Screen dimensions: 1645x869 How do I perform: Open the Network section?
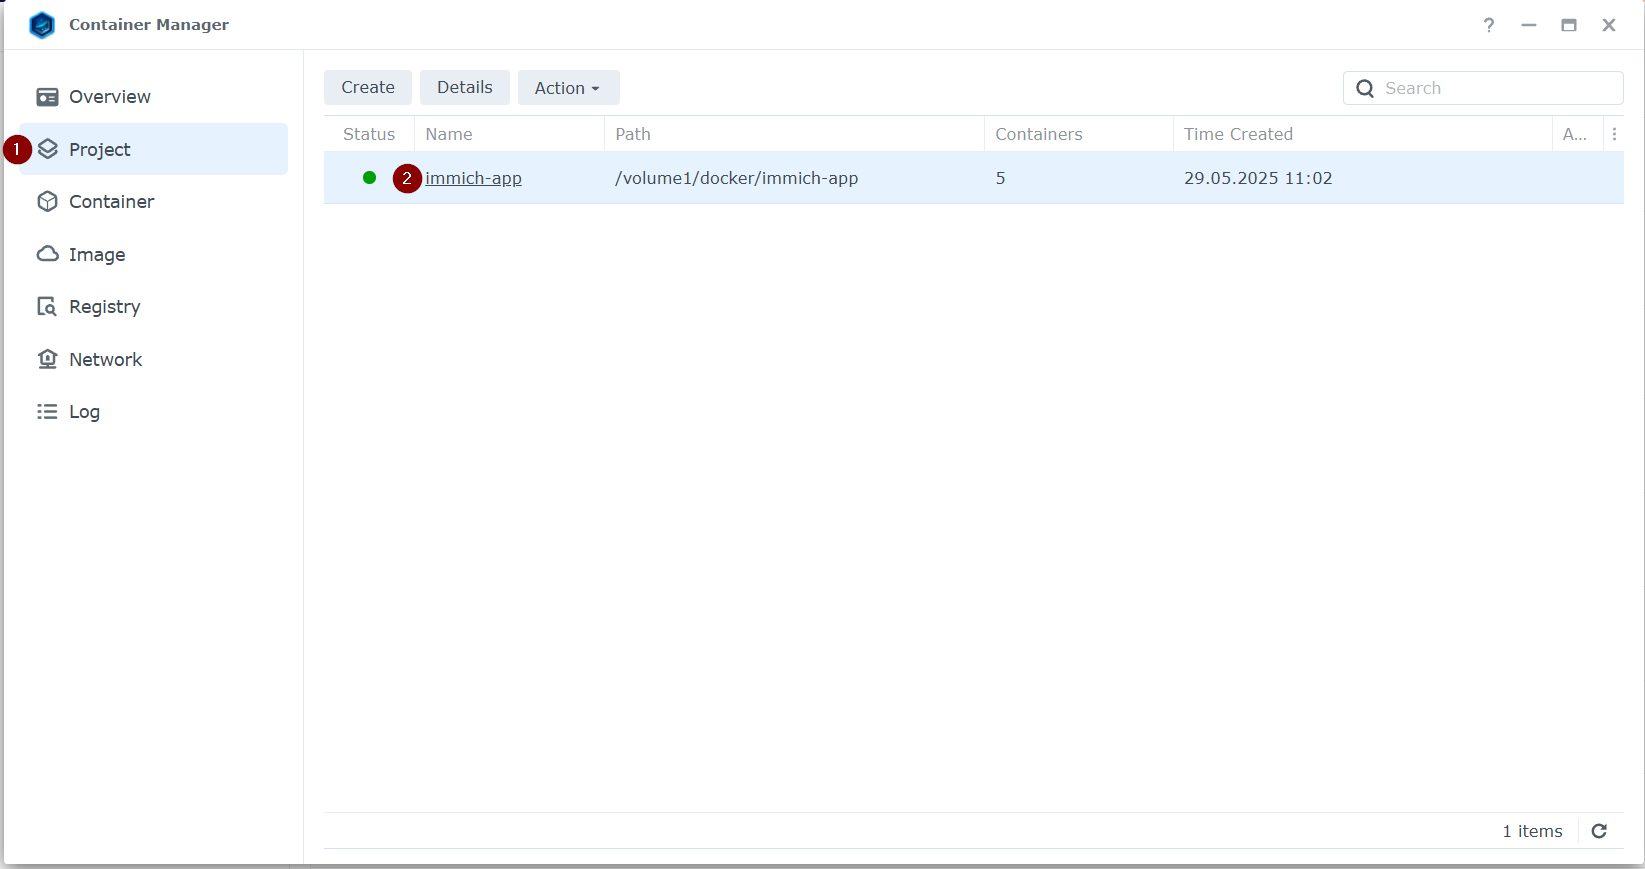click(x=154, y=359)
